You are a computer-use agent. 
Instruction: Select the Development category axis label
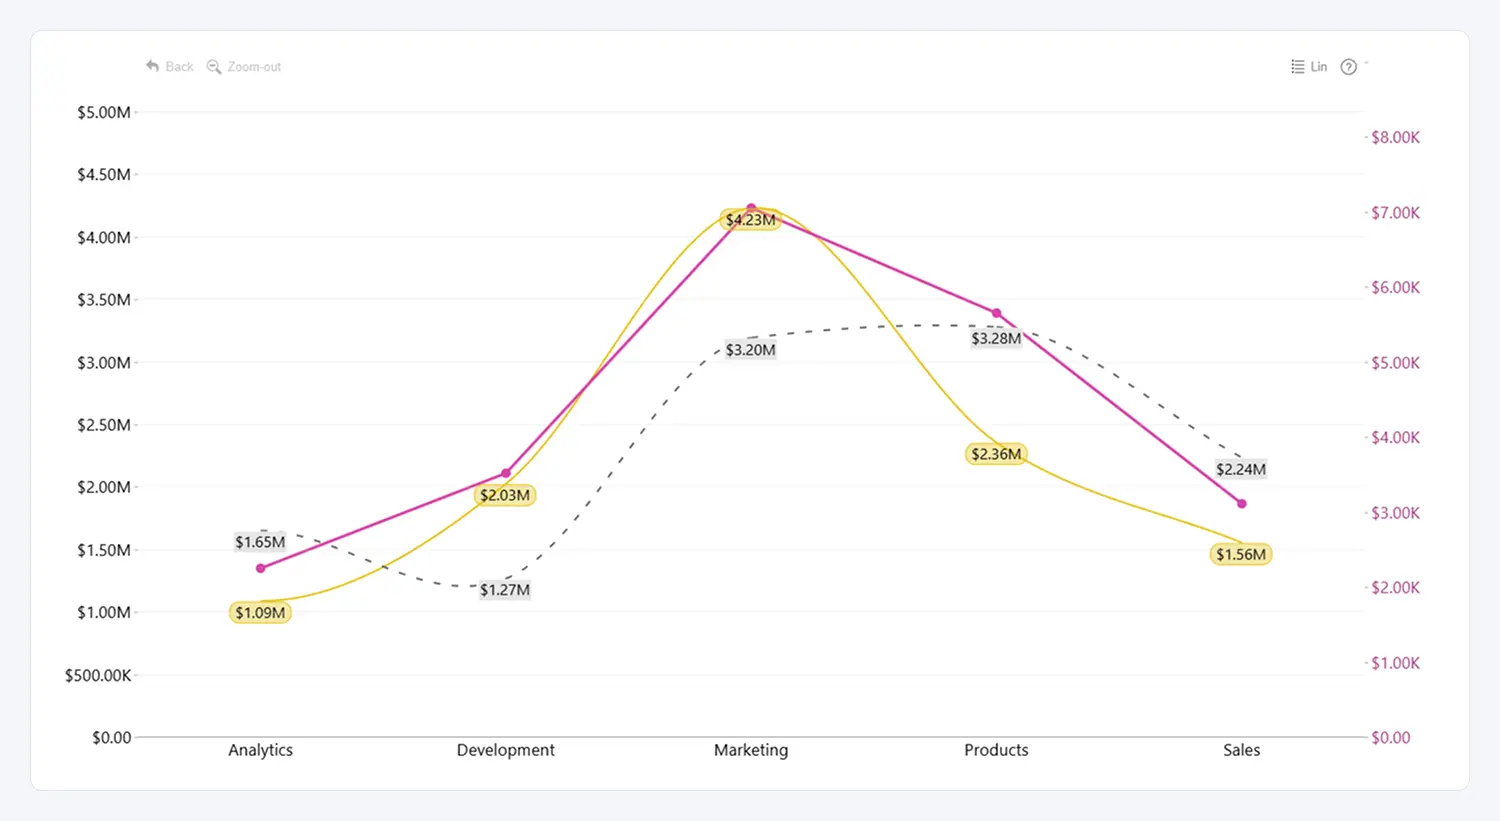(505, 750)
